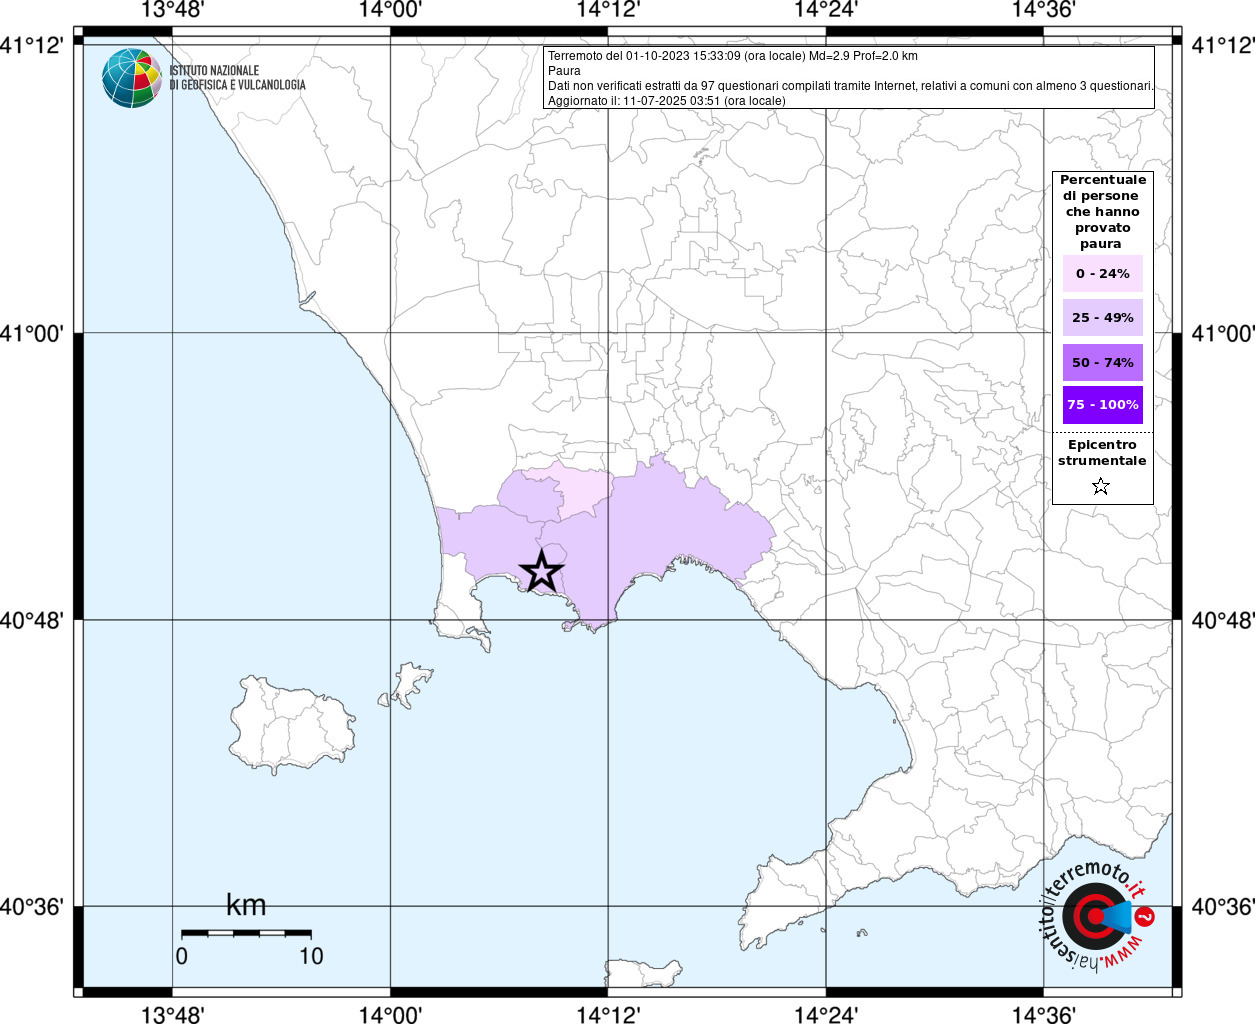
Task: Click the 'Aggiornato il' update line
Action: point(666,101)
